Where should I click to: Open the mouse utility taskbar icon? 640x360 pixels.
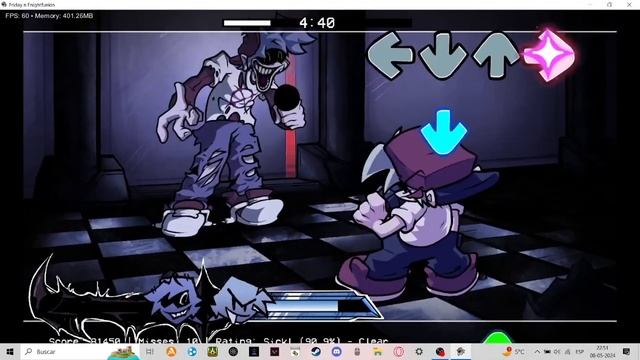[357, 351]
